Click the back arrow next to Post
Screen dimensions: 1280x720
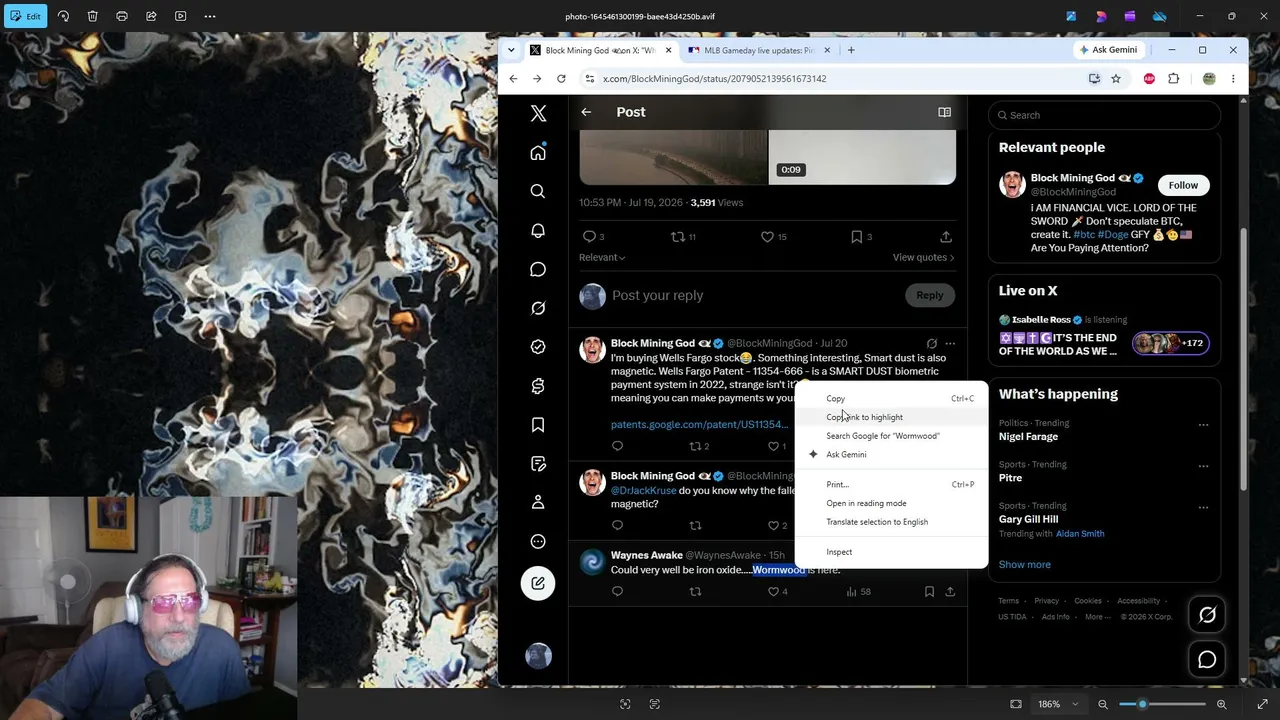coord(586,112)
